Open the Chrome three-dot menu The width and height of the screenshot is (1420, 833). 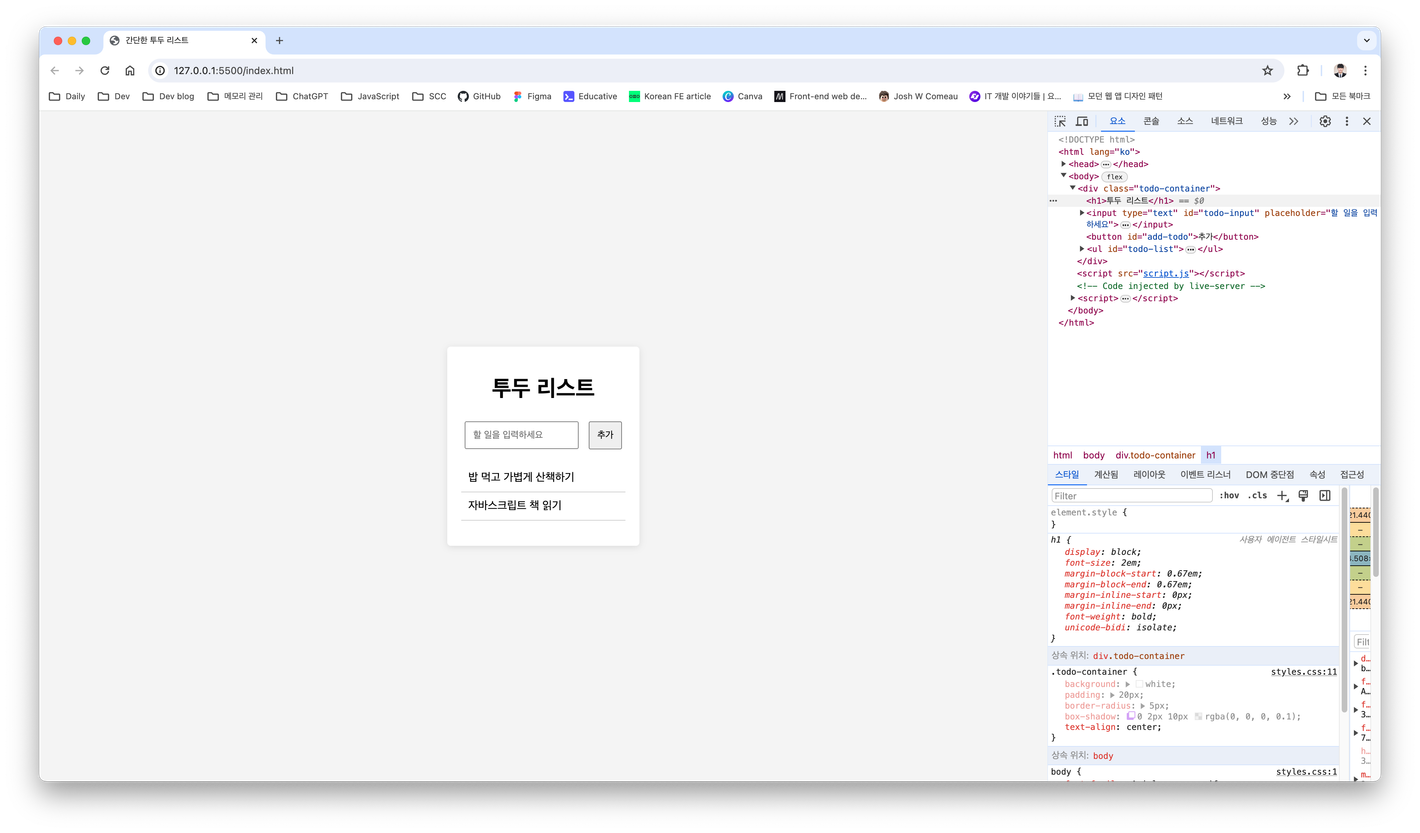1365,71
